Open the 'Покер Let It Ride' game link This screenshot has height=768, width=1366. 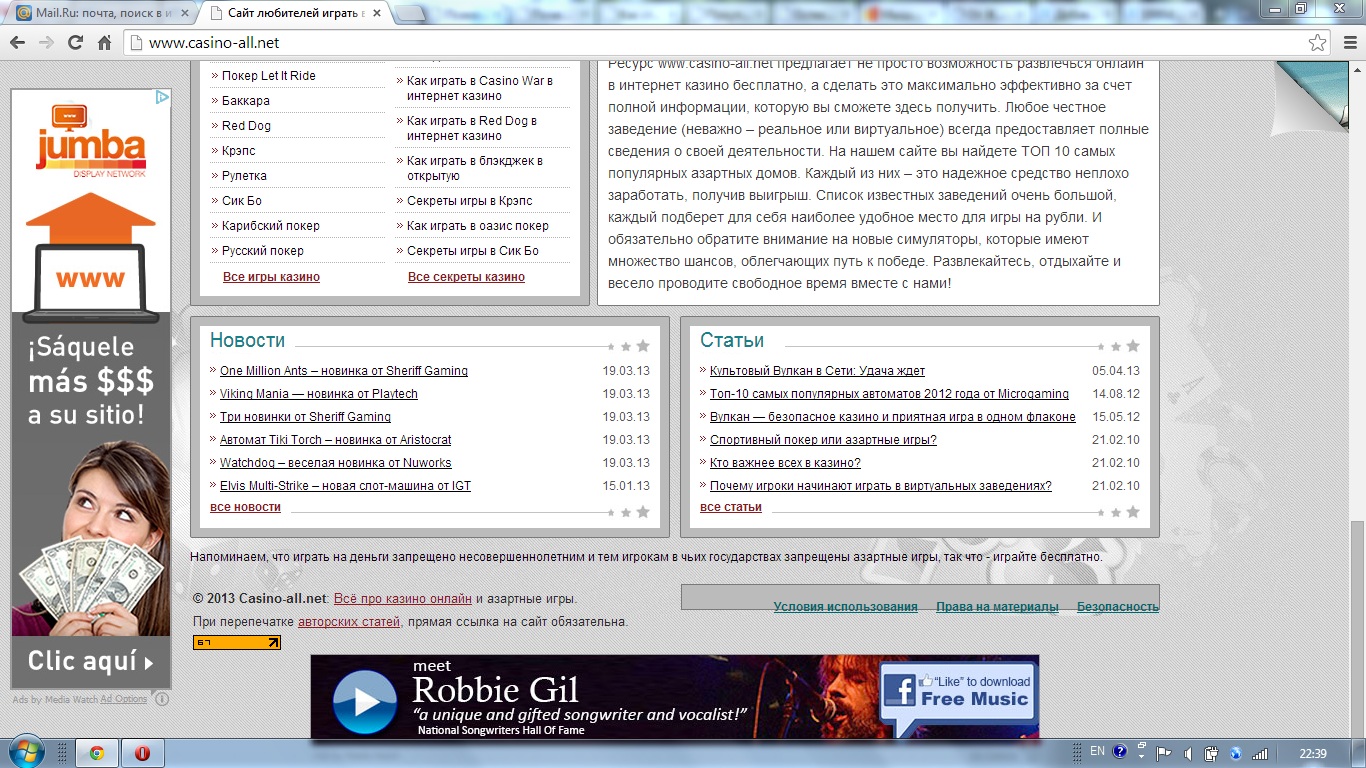click(x=269, y=76)
